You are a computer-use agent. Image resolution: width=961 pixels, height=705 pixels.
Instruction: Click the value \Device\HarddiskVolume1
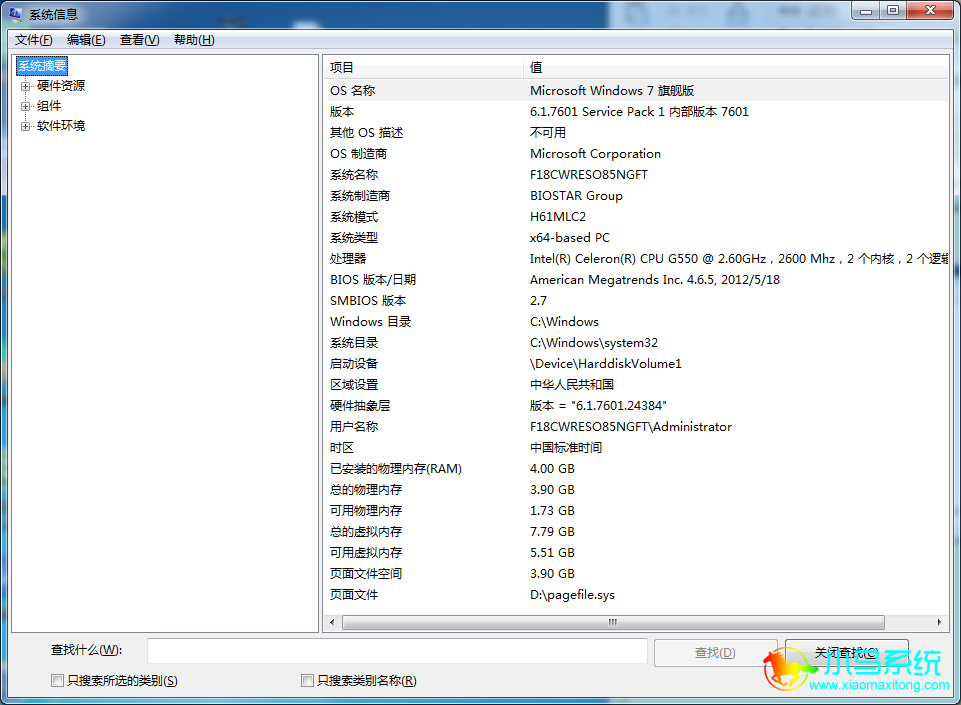coord(606,364)
